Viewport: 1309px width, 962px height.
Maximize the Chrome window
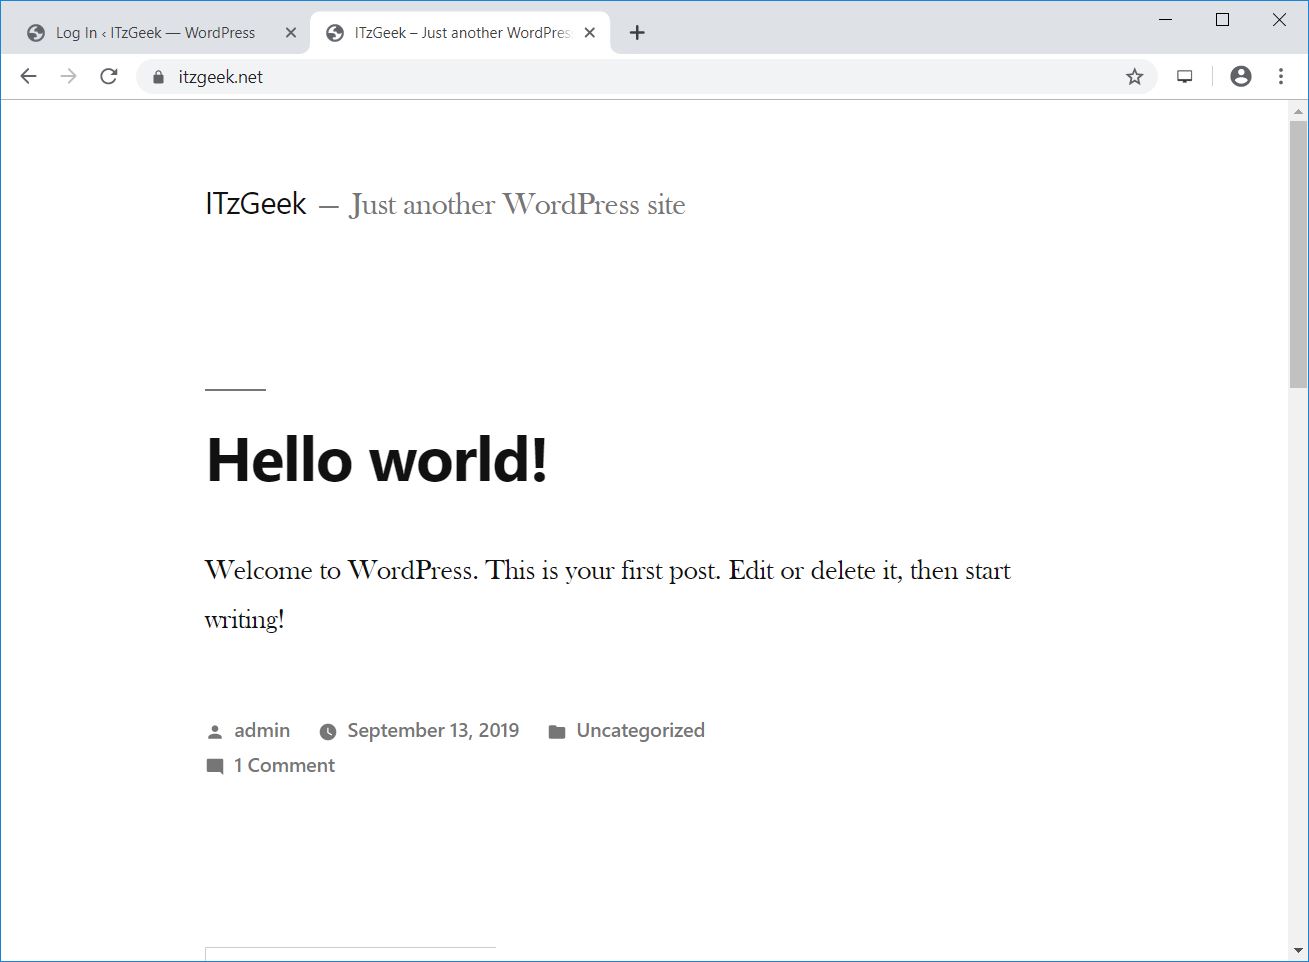coord(1222,20)
